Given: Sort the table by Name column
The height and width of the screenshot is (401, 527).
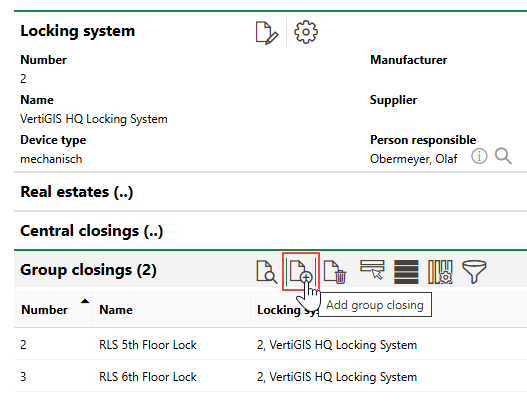Looking at the screenshot, I should [x=116, y=310].
